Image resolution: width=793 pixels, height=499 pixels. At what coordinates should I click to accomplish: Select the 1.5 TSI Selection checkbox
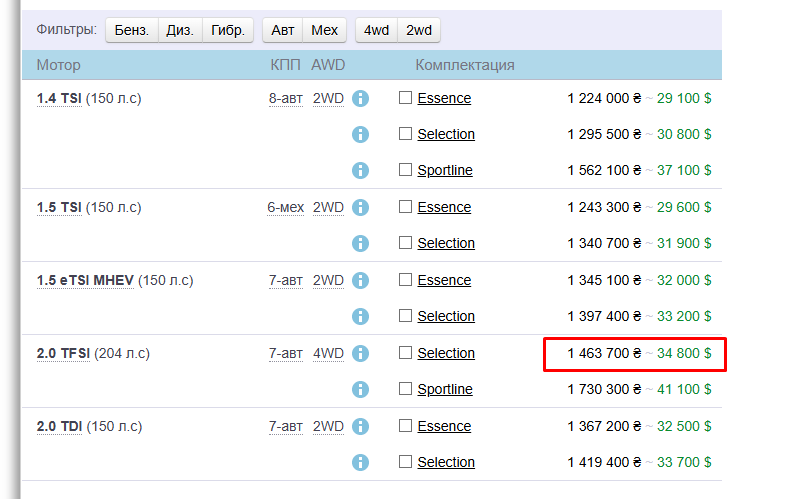[x=405, y=243]
